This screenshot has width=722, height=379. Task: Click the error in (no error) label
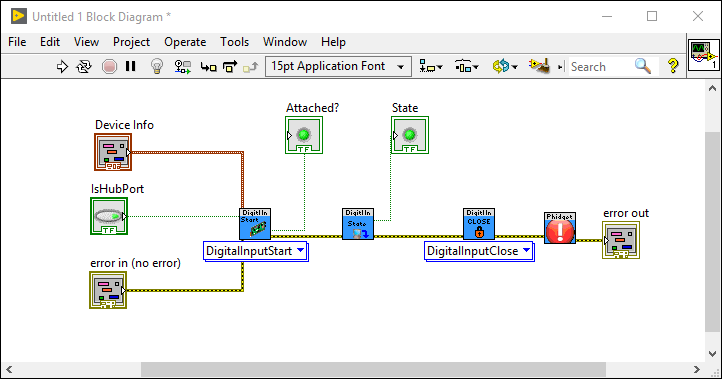tap(135, 263)
